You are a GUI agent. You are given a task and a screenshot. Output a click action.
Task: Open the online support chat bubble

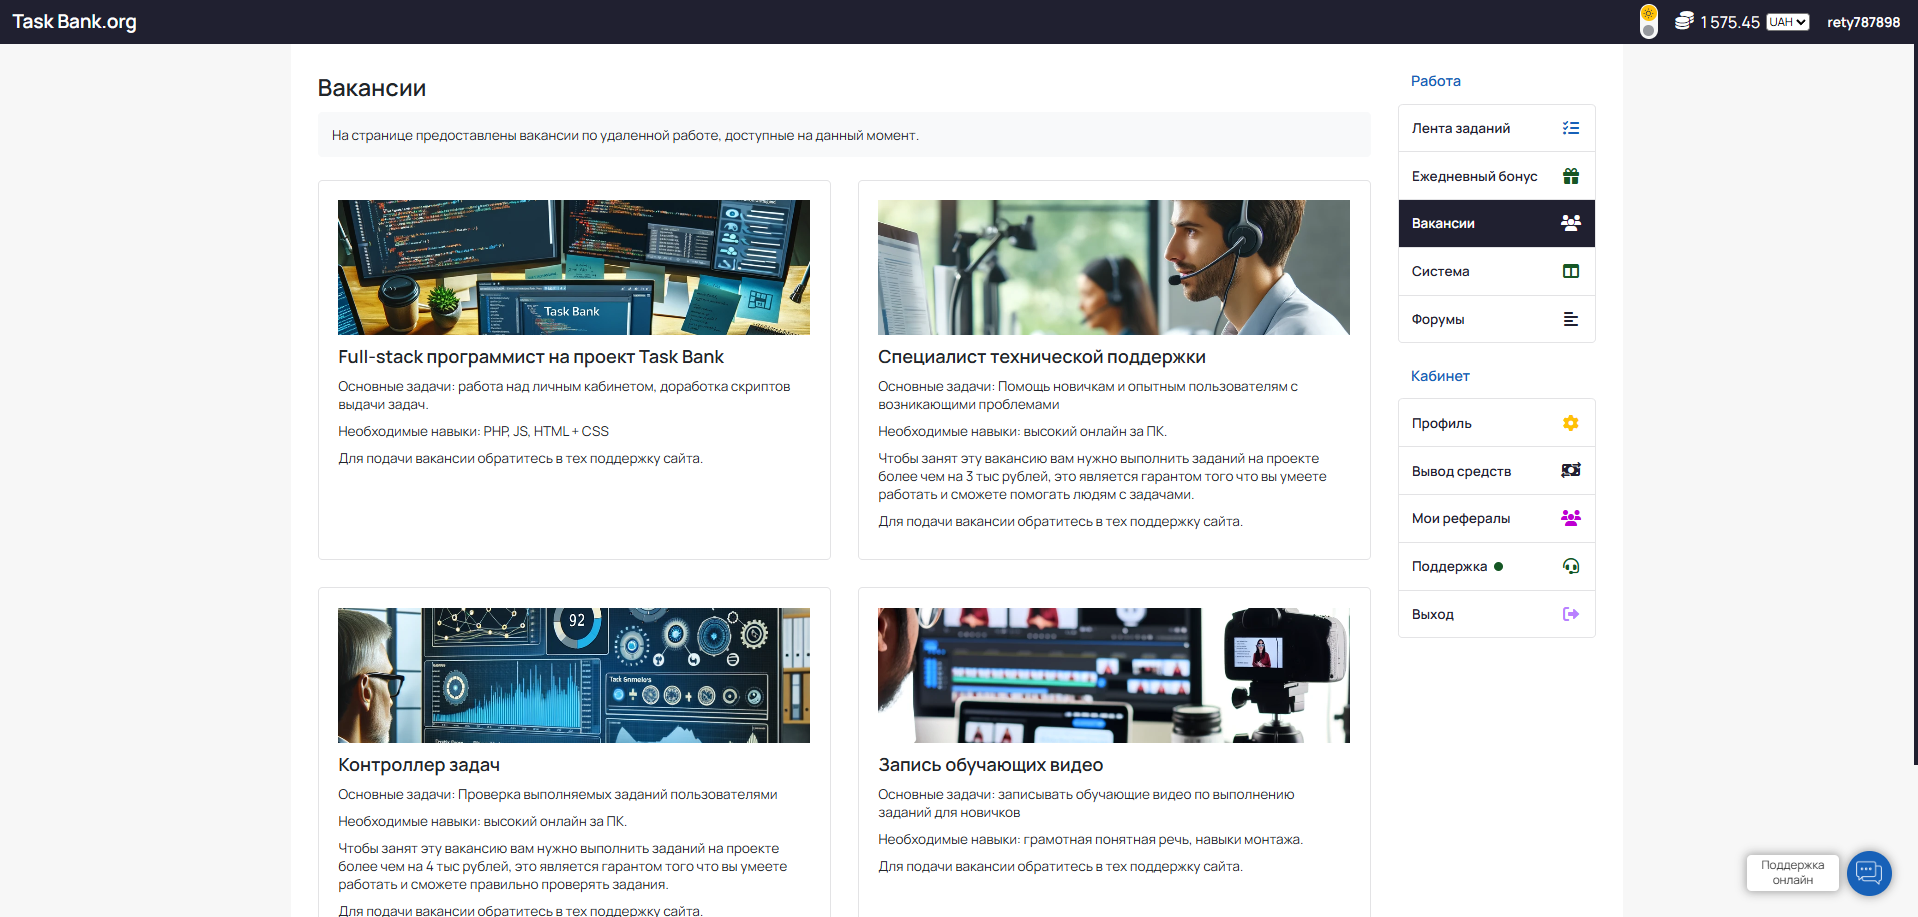[1868, 873]
